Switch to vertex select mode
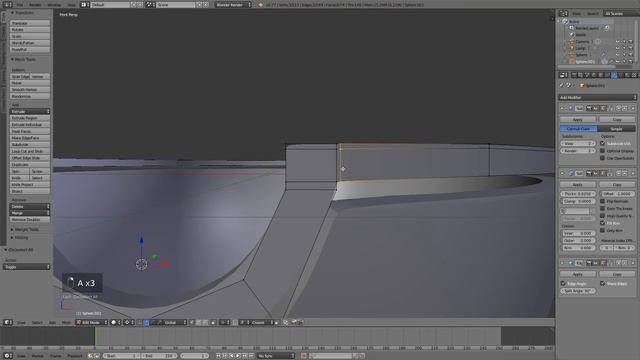The image size is (640, 360). pyautogui.click(x=192, y=322)
